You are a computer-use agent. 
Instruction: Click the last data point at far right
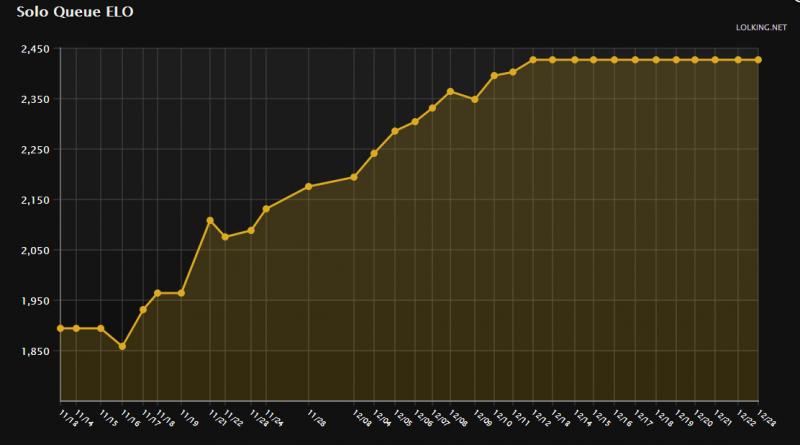pos(758,60)
